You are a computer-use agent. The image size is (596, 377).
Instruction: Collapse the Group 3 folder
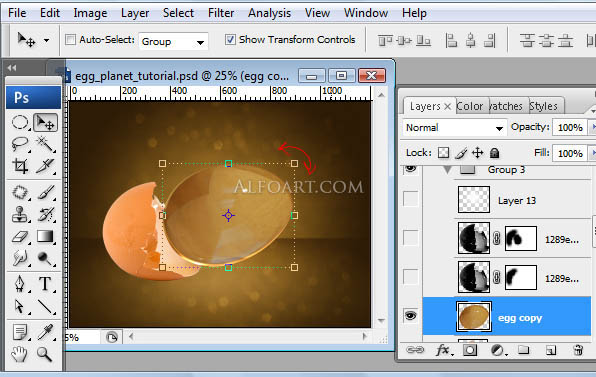pyautogui.click(x=448, y=170)
